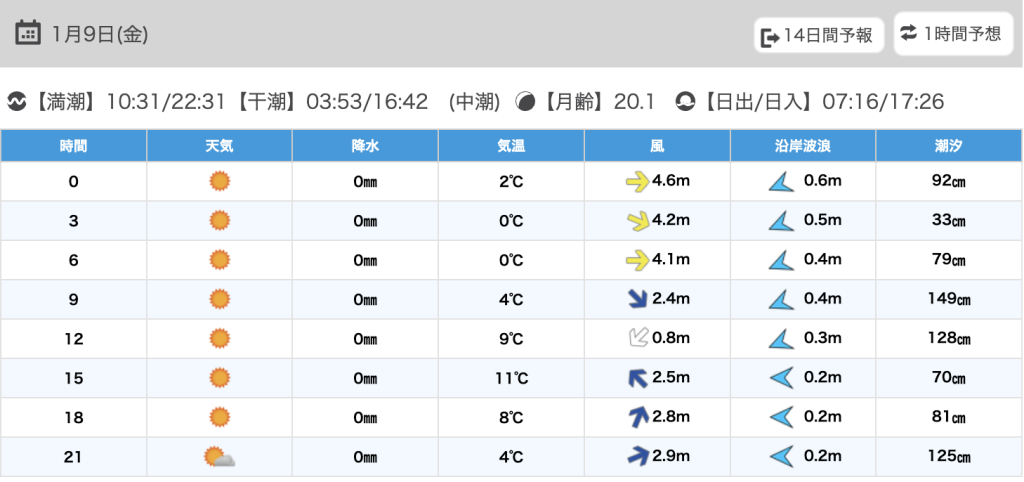1024x482 pixels.
Task: Select the 時間 column header
Action: [73, 146]
